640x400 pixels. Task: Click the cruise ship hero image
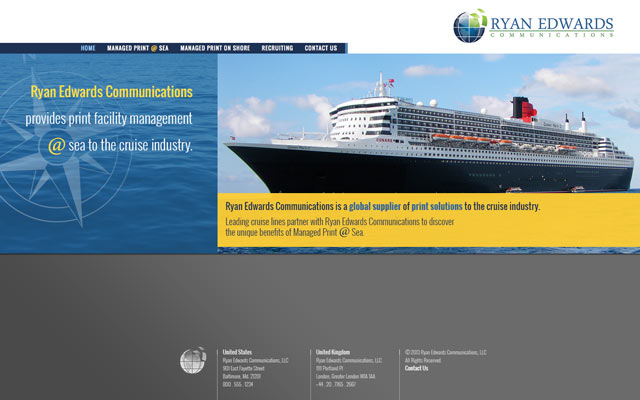click(x=429, y=123)
